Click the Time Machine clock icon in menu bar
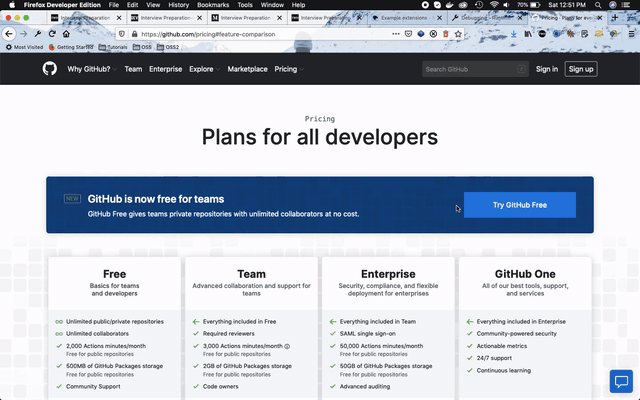The width and height of the screenshot is (640, 400). (x=479, y=5)
